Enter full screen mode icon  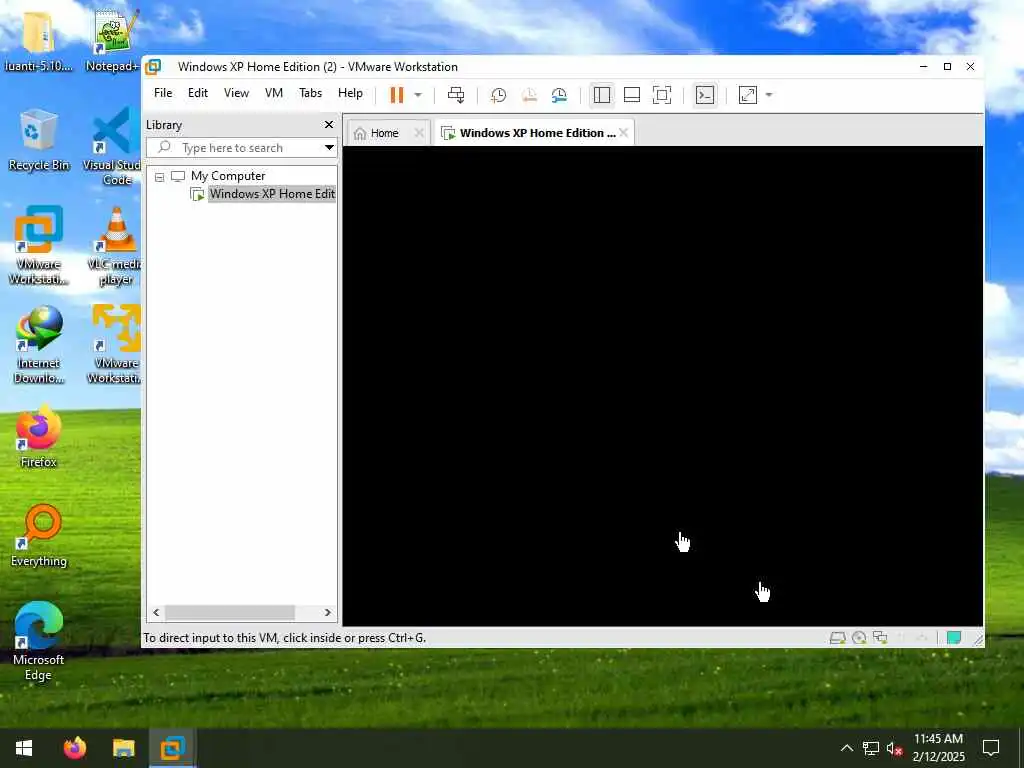point(662,95)
